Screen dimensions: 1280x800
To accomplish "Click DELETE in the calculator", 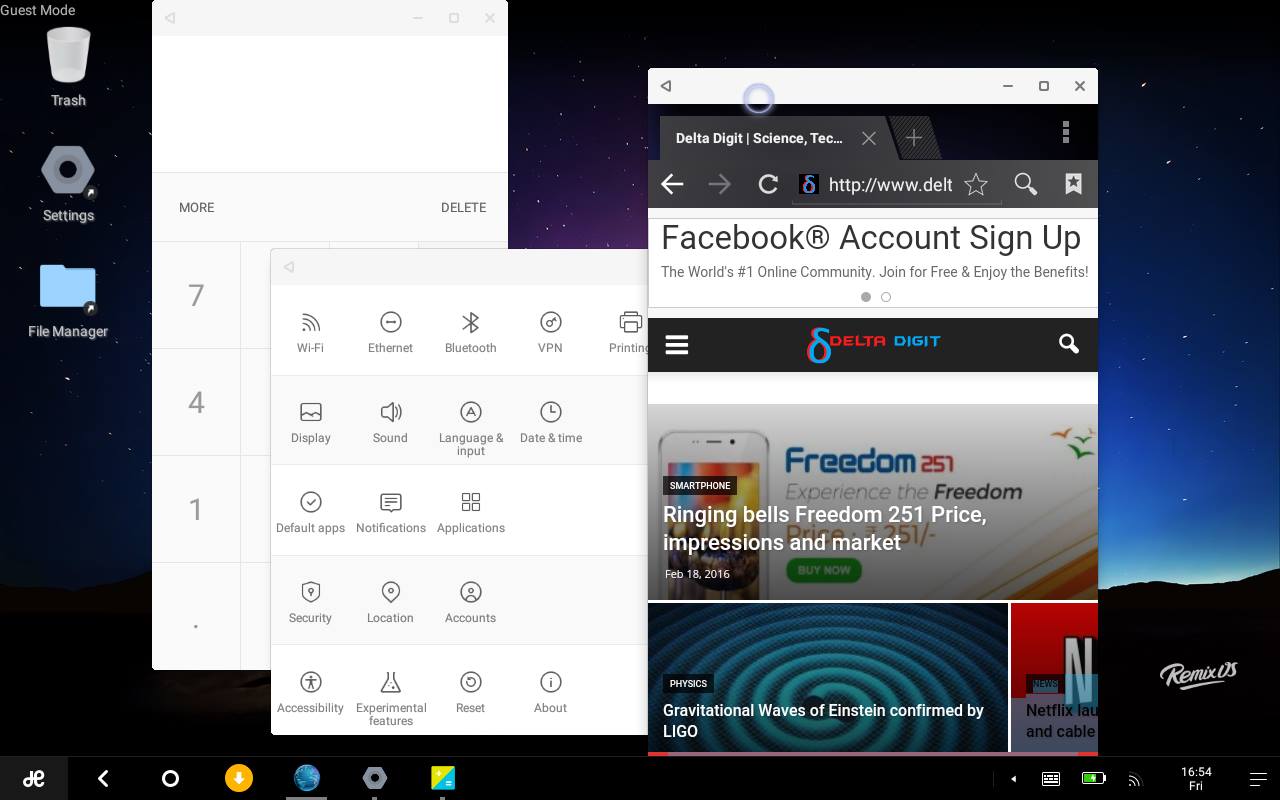I will (463, 207).
